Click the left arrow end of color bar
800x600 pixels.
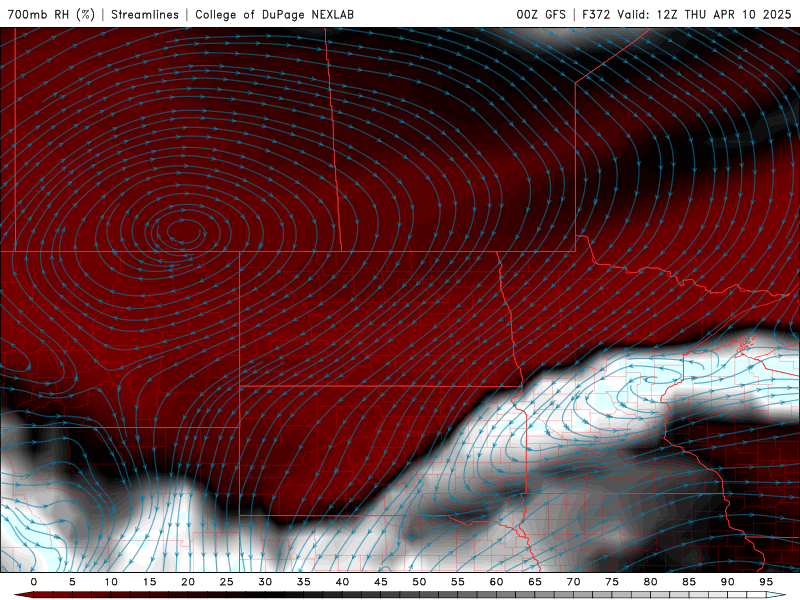click(23, 595)
